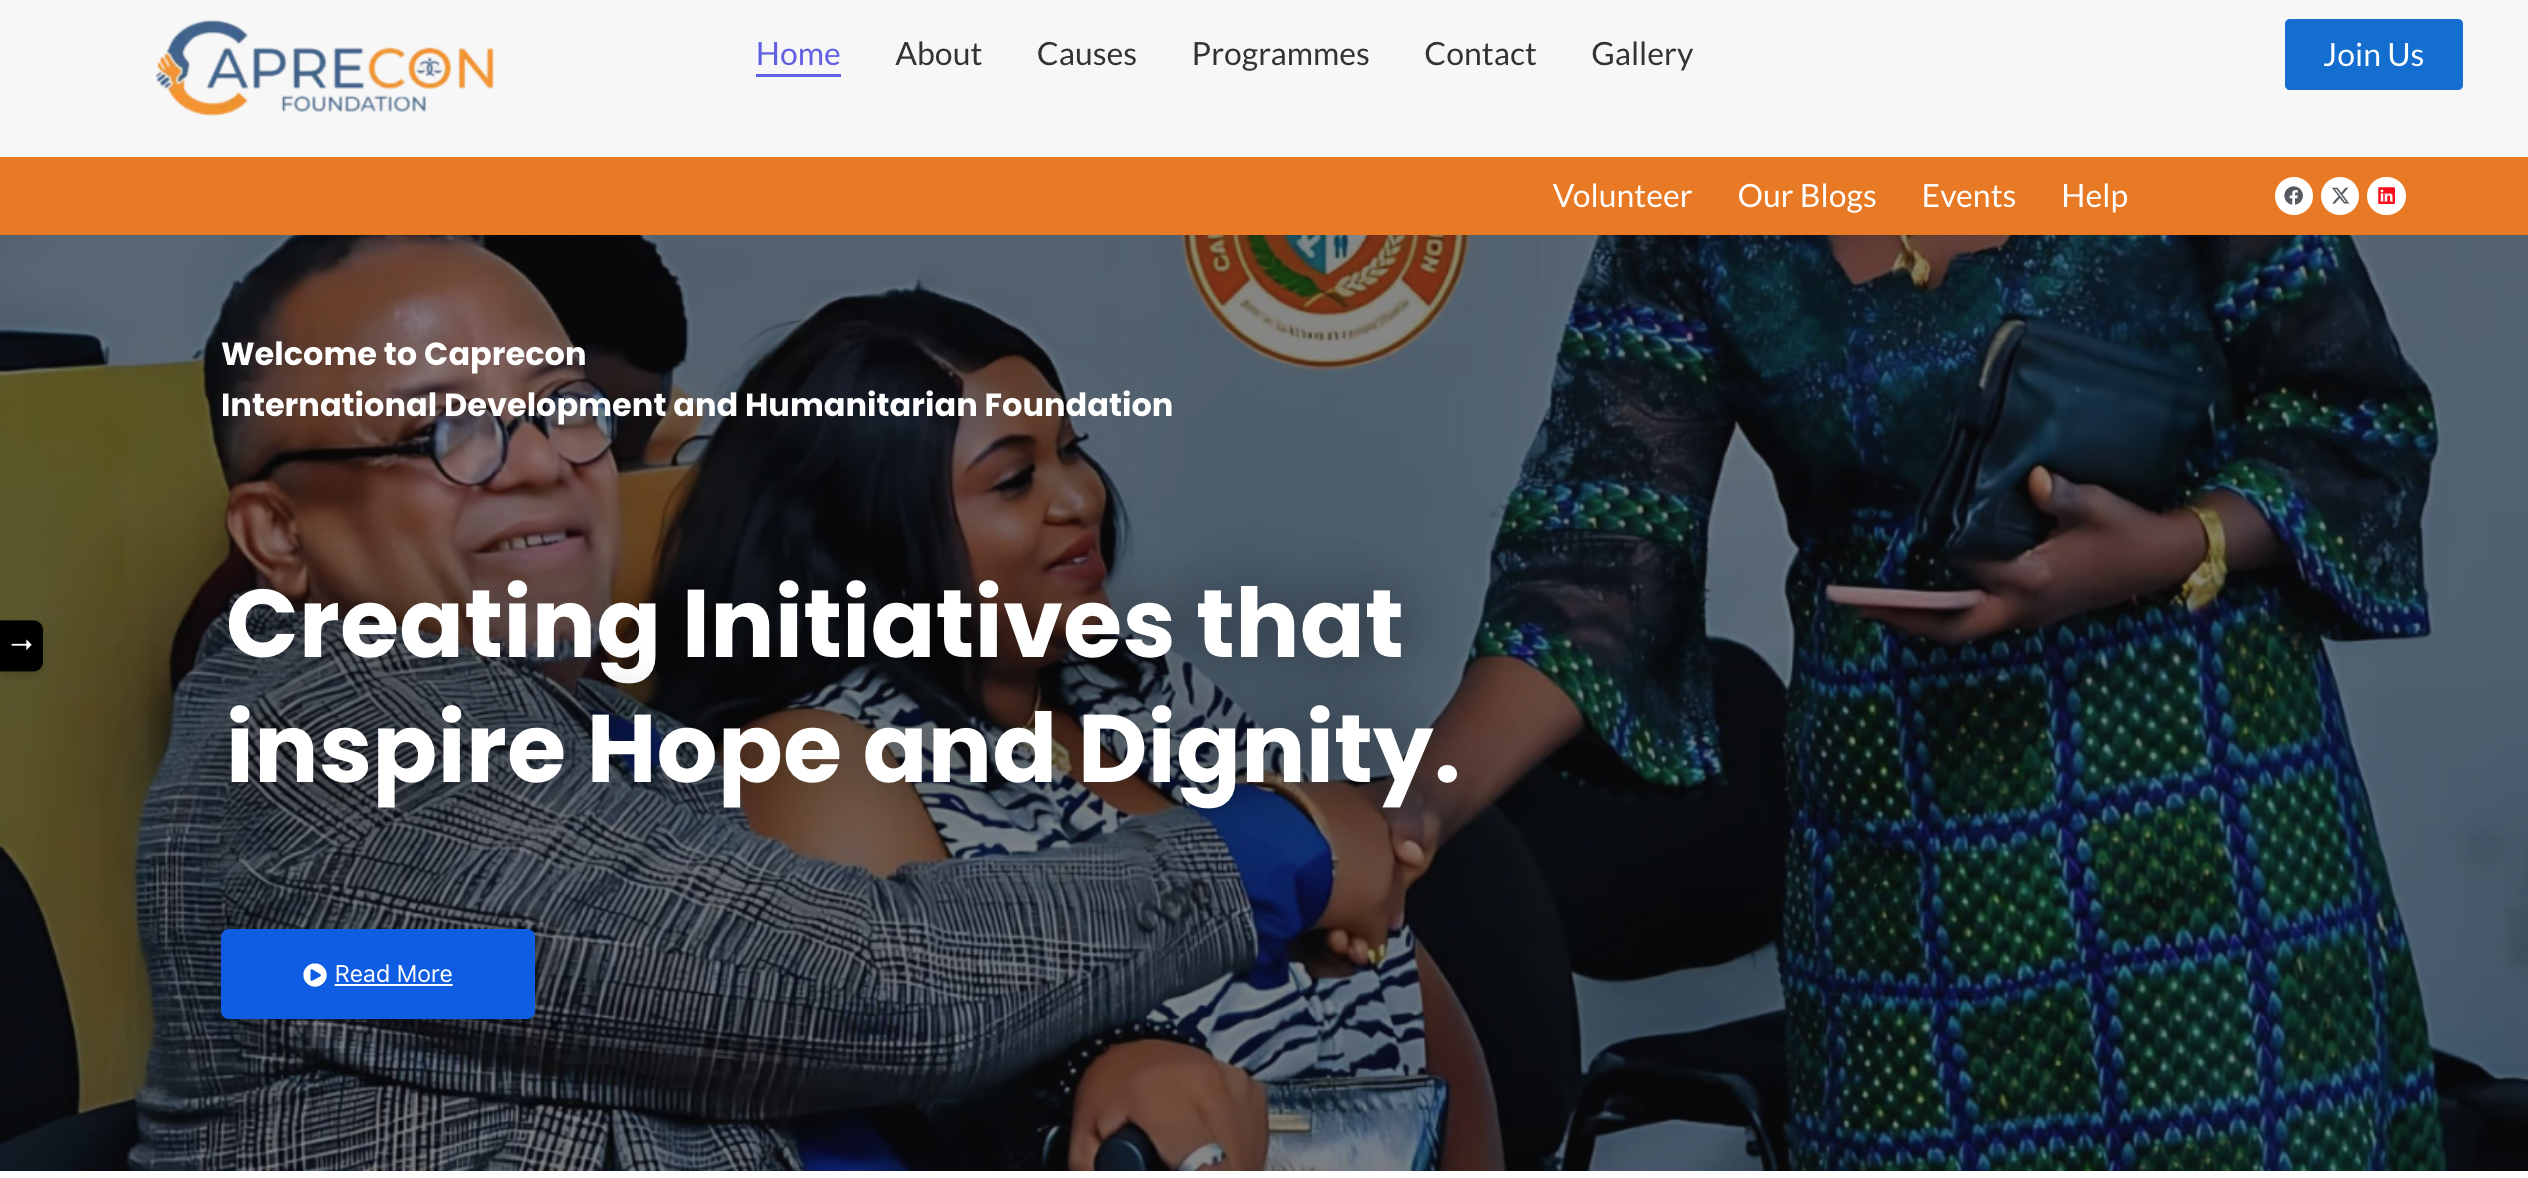This screenshot has width=2528, height=1178.
Task: Select Help in the orange bar
Action: pyautogui.click(x=2094, y=196)
